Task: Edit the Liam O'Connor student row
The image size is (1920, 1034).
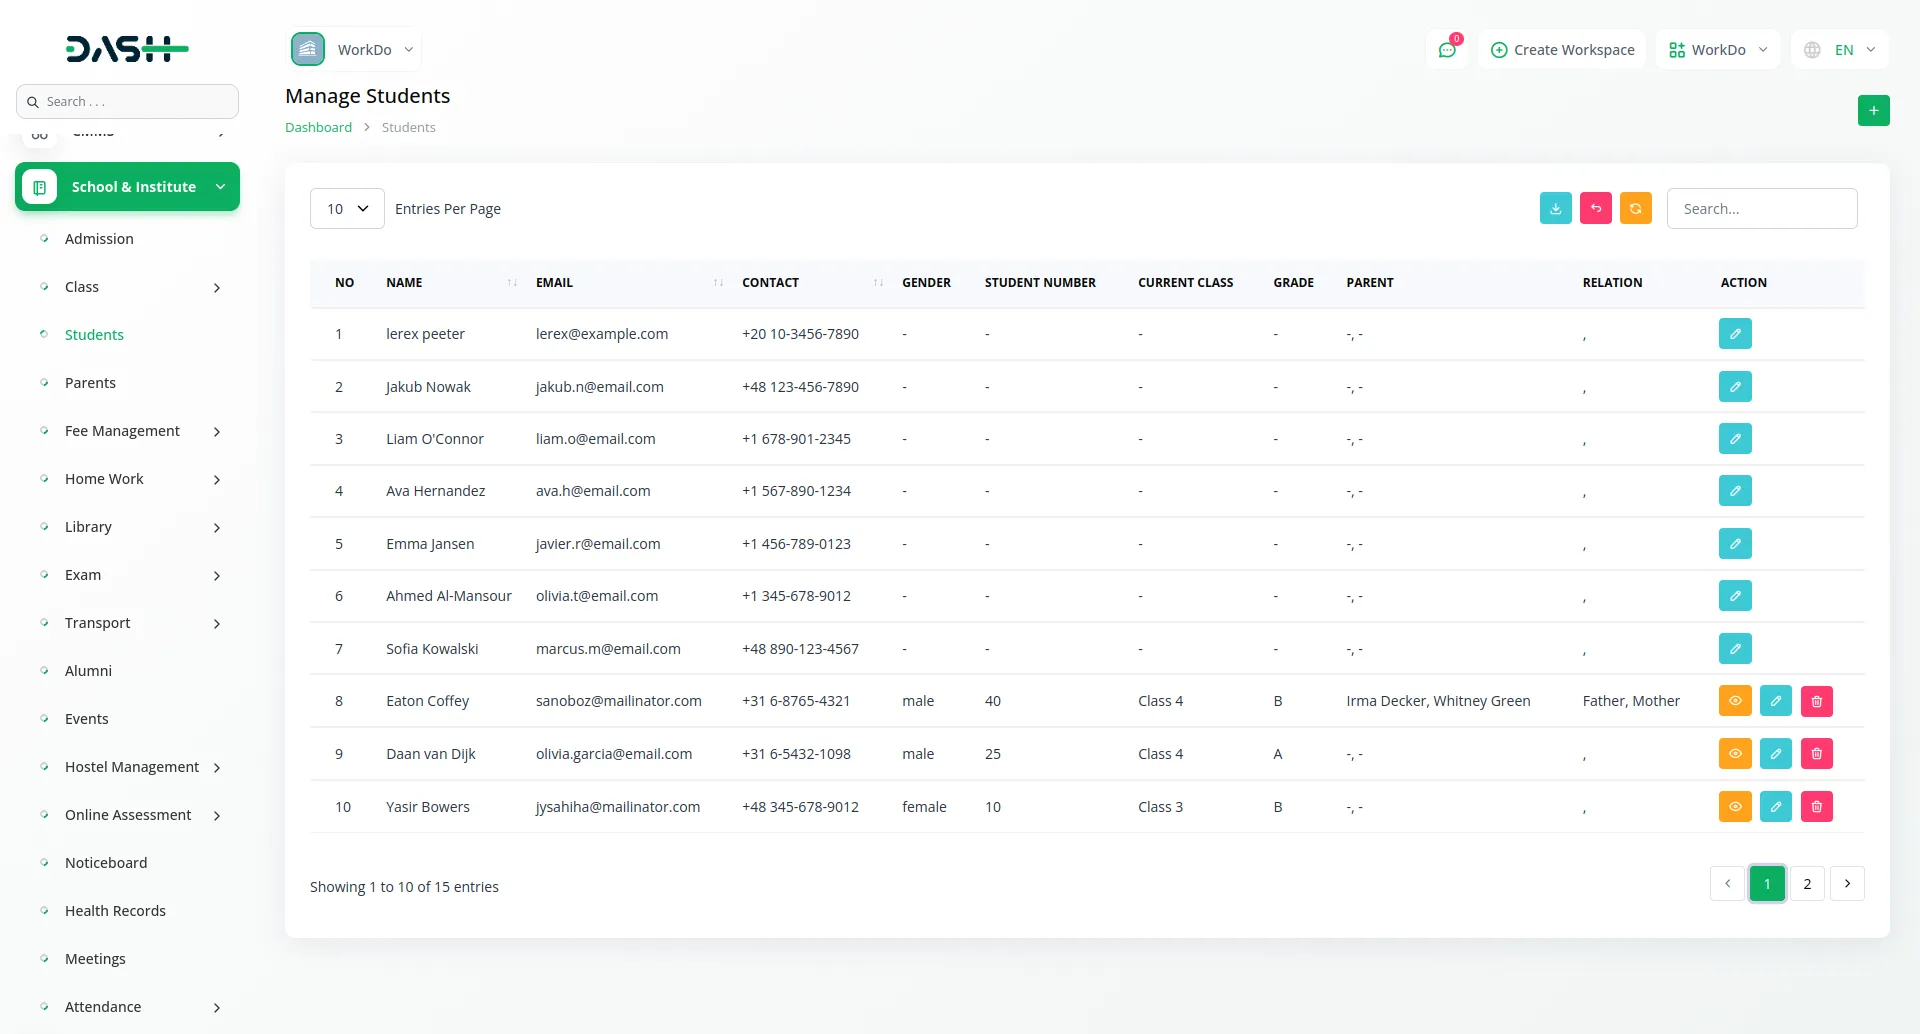Action: click(x=1735, y=439)
